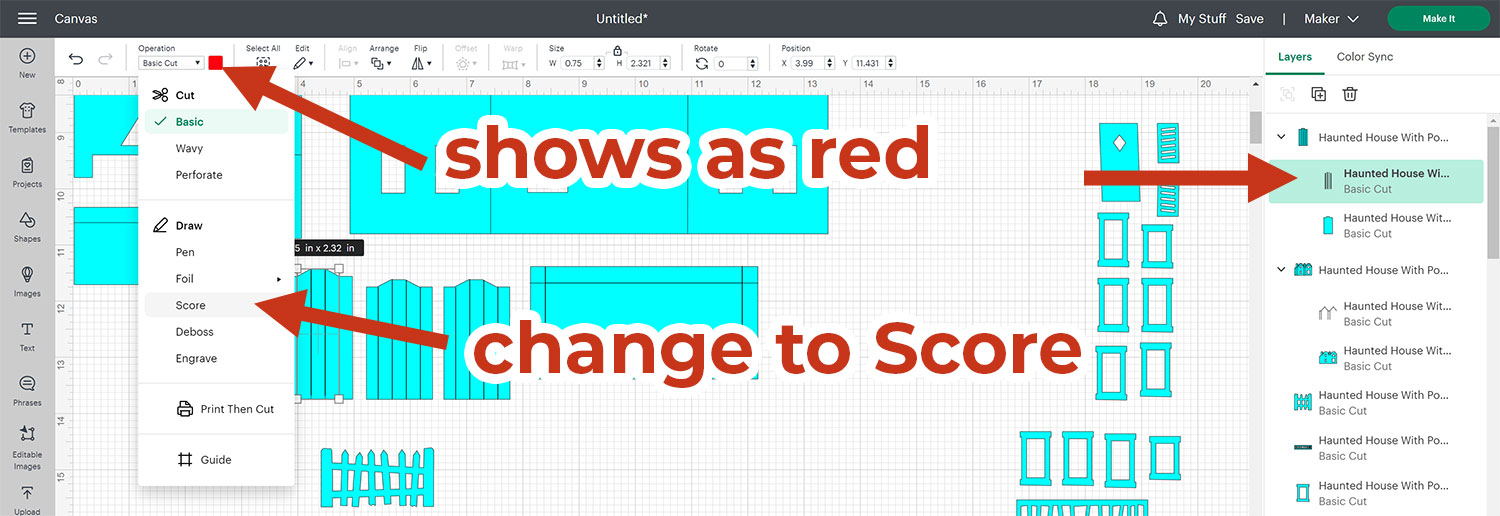
Task: Open the Images library
Action: [27, 282]
